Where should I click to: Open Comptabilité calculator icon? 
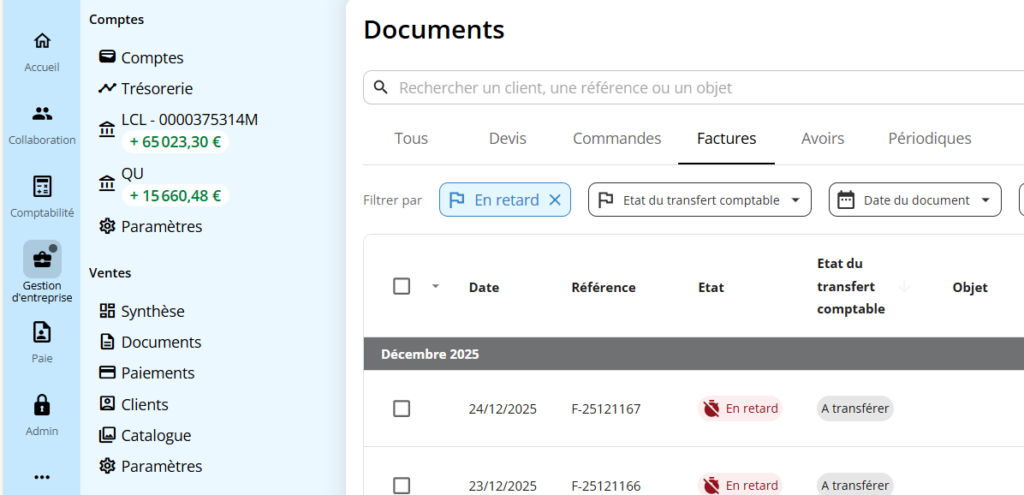pos(42,186)
